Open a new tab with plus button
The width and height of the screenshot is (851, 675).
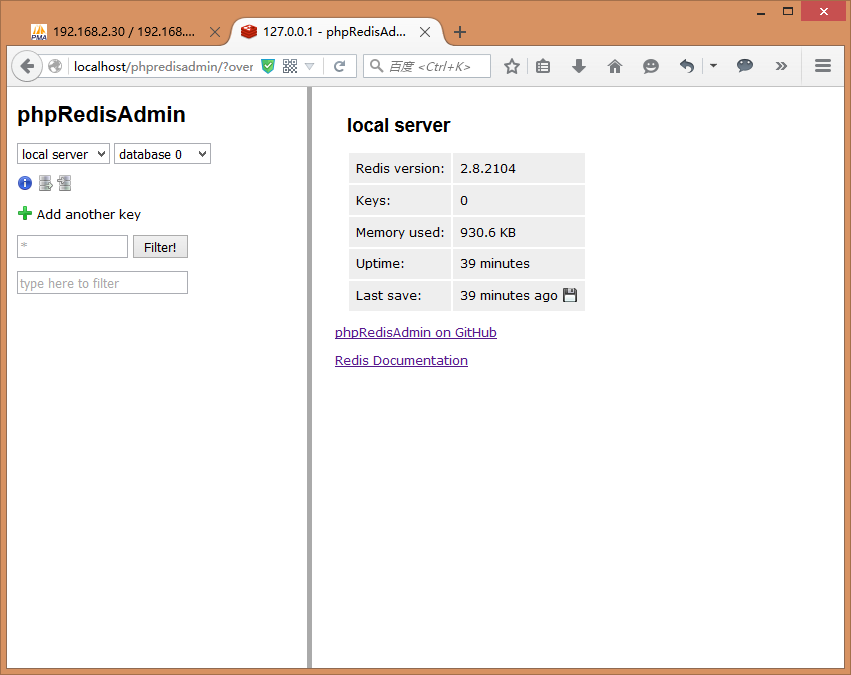[x=460, y=32]
